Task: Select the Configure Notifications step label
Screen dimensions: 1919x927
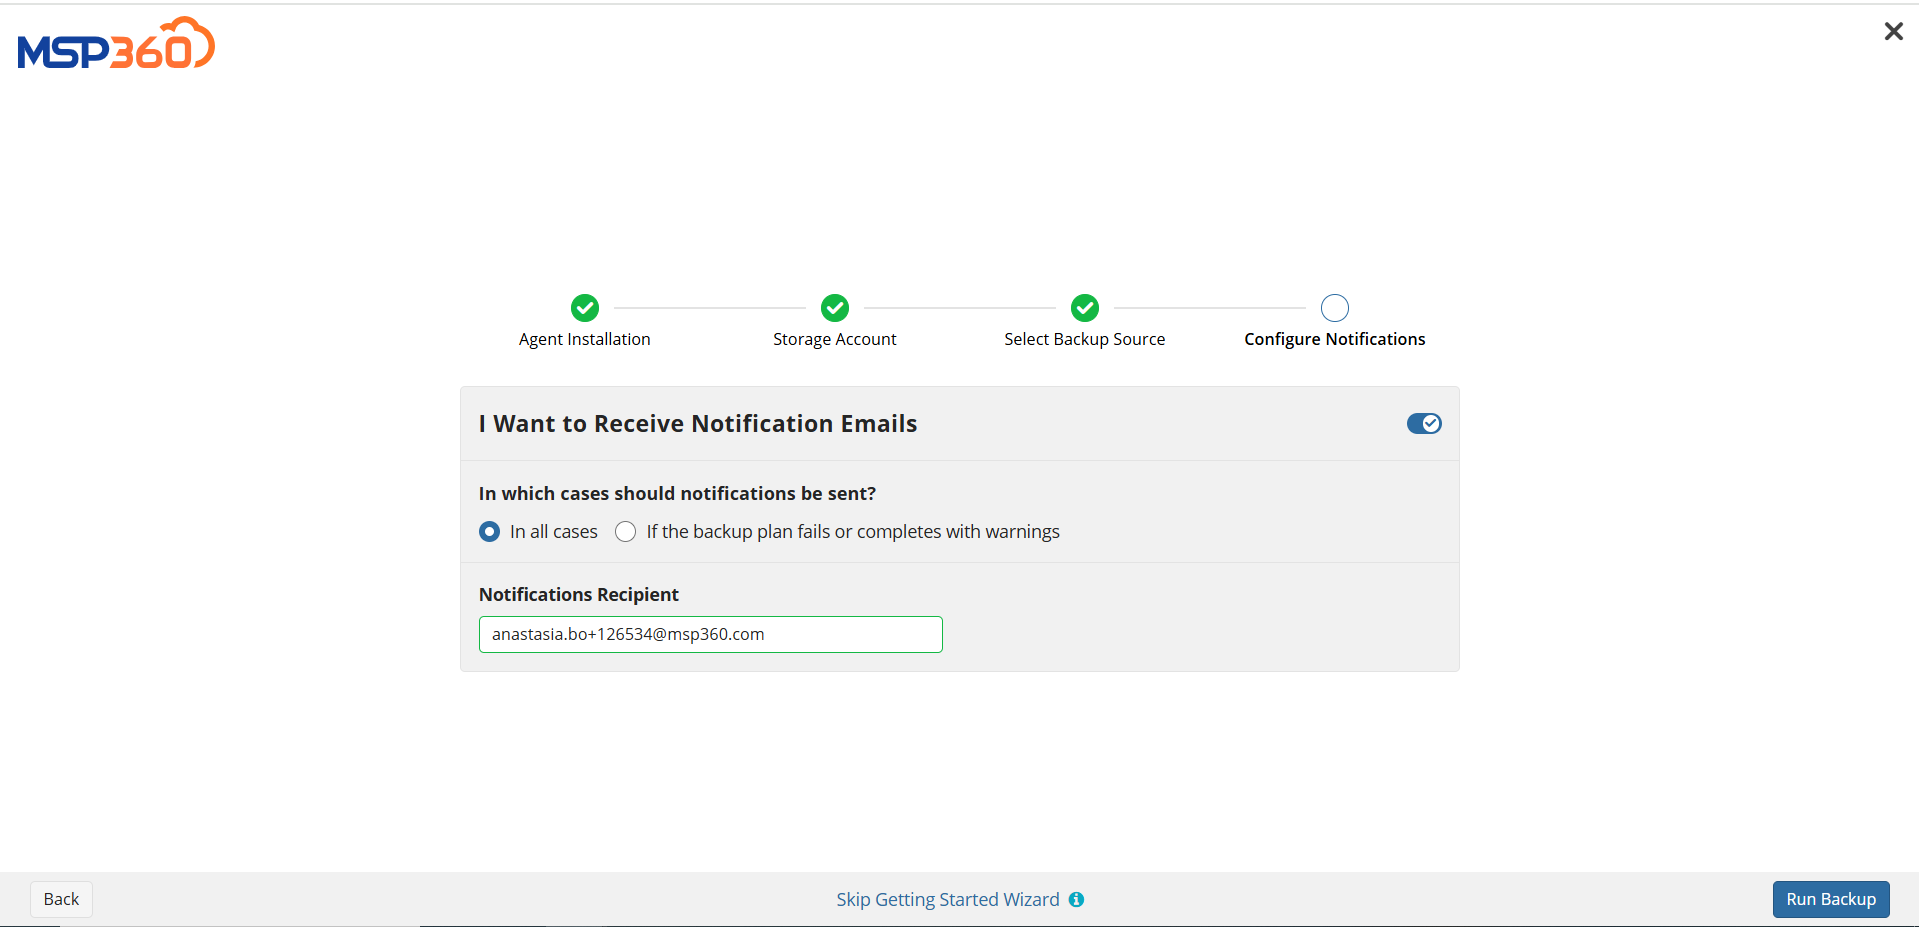Action: pyautogui.click(x=1334, y=338)
